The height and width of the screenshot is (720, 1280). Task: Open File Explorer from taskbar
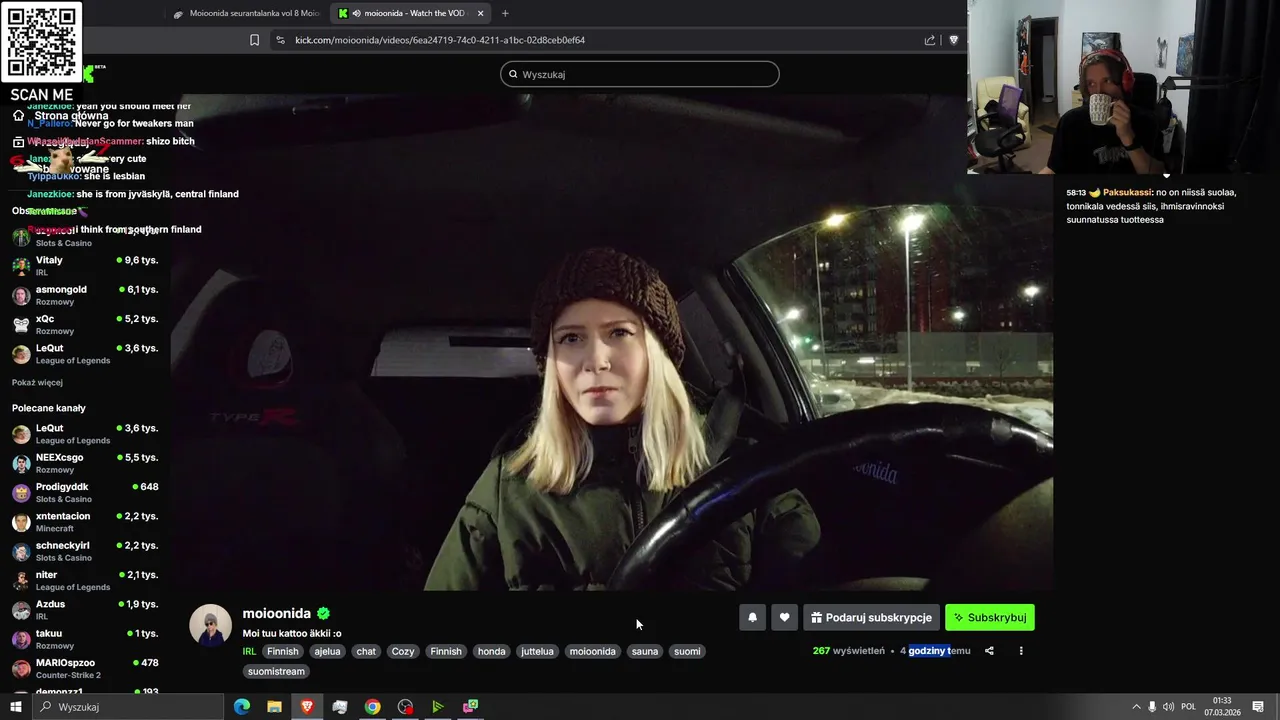274,707
